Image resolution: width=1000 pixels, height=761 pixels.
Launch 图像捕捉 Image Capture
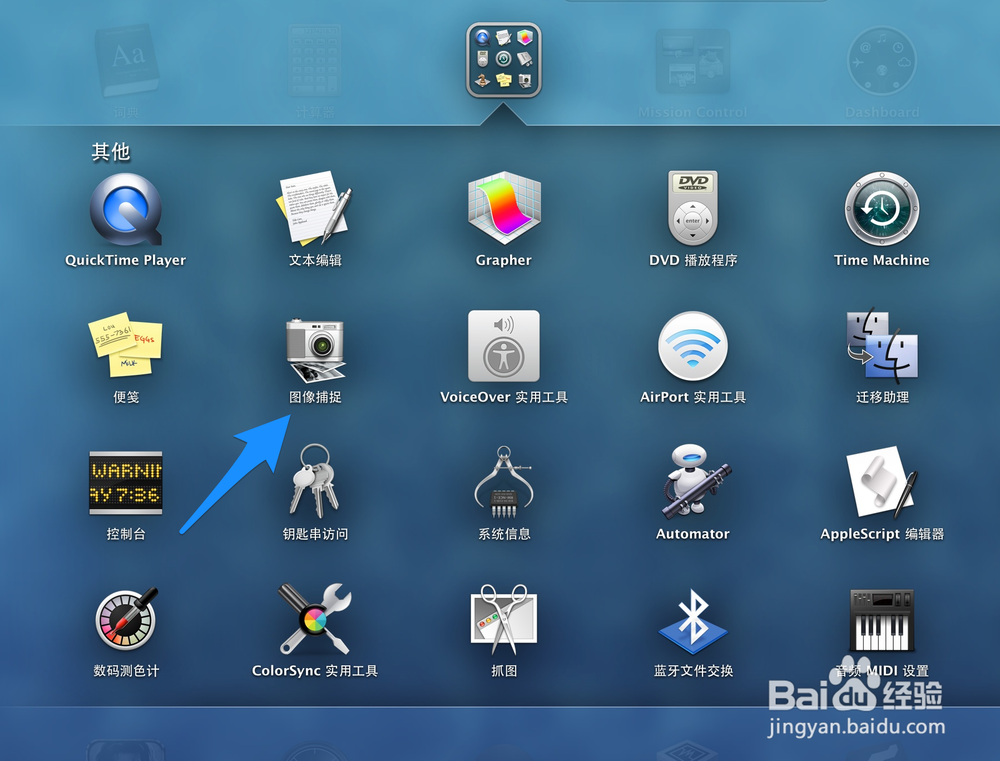pos(315,350)
